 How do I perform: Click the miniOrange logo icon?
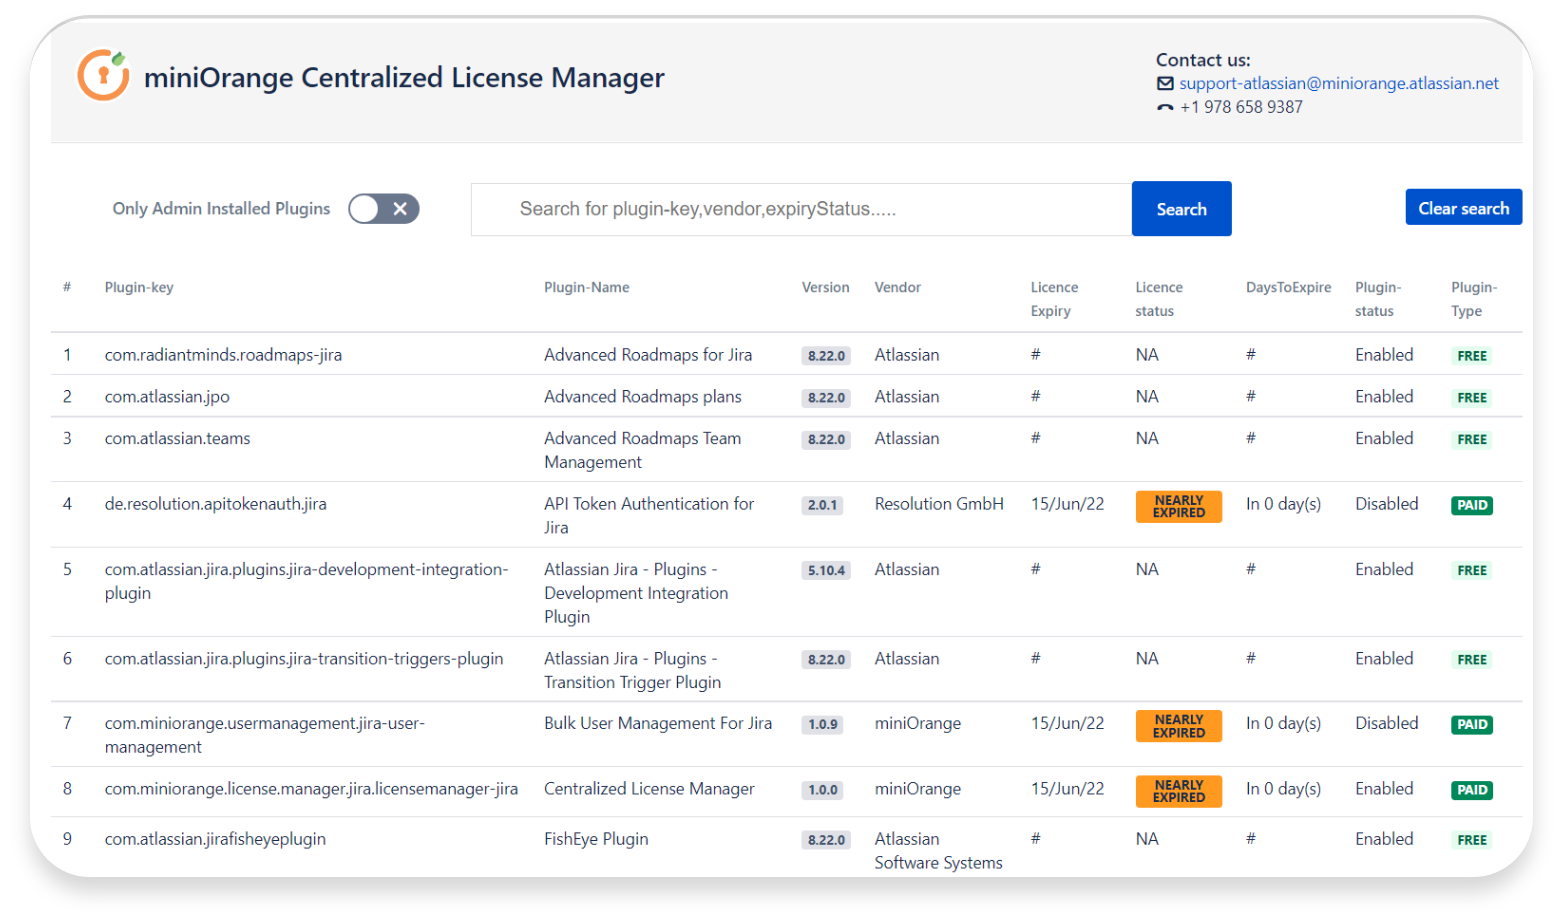click(x=104, y=75)
